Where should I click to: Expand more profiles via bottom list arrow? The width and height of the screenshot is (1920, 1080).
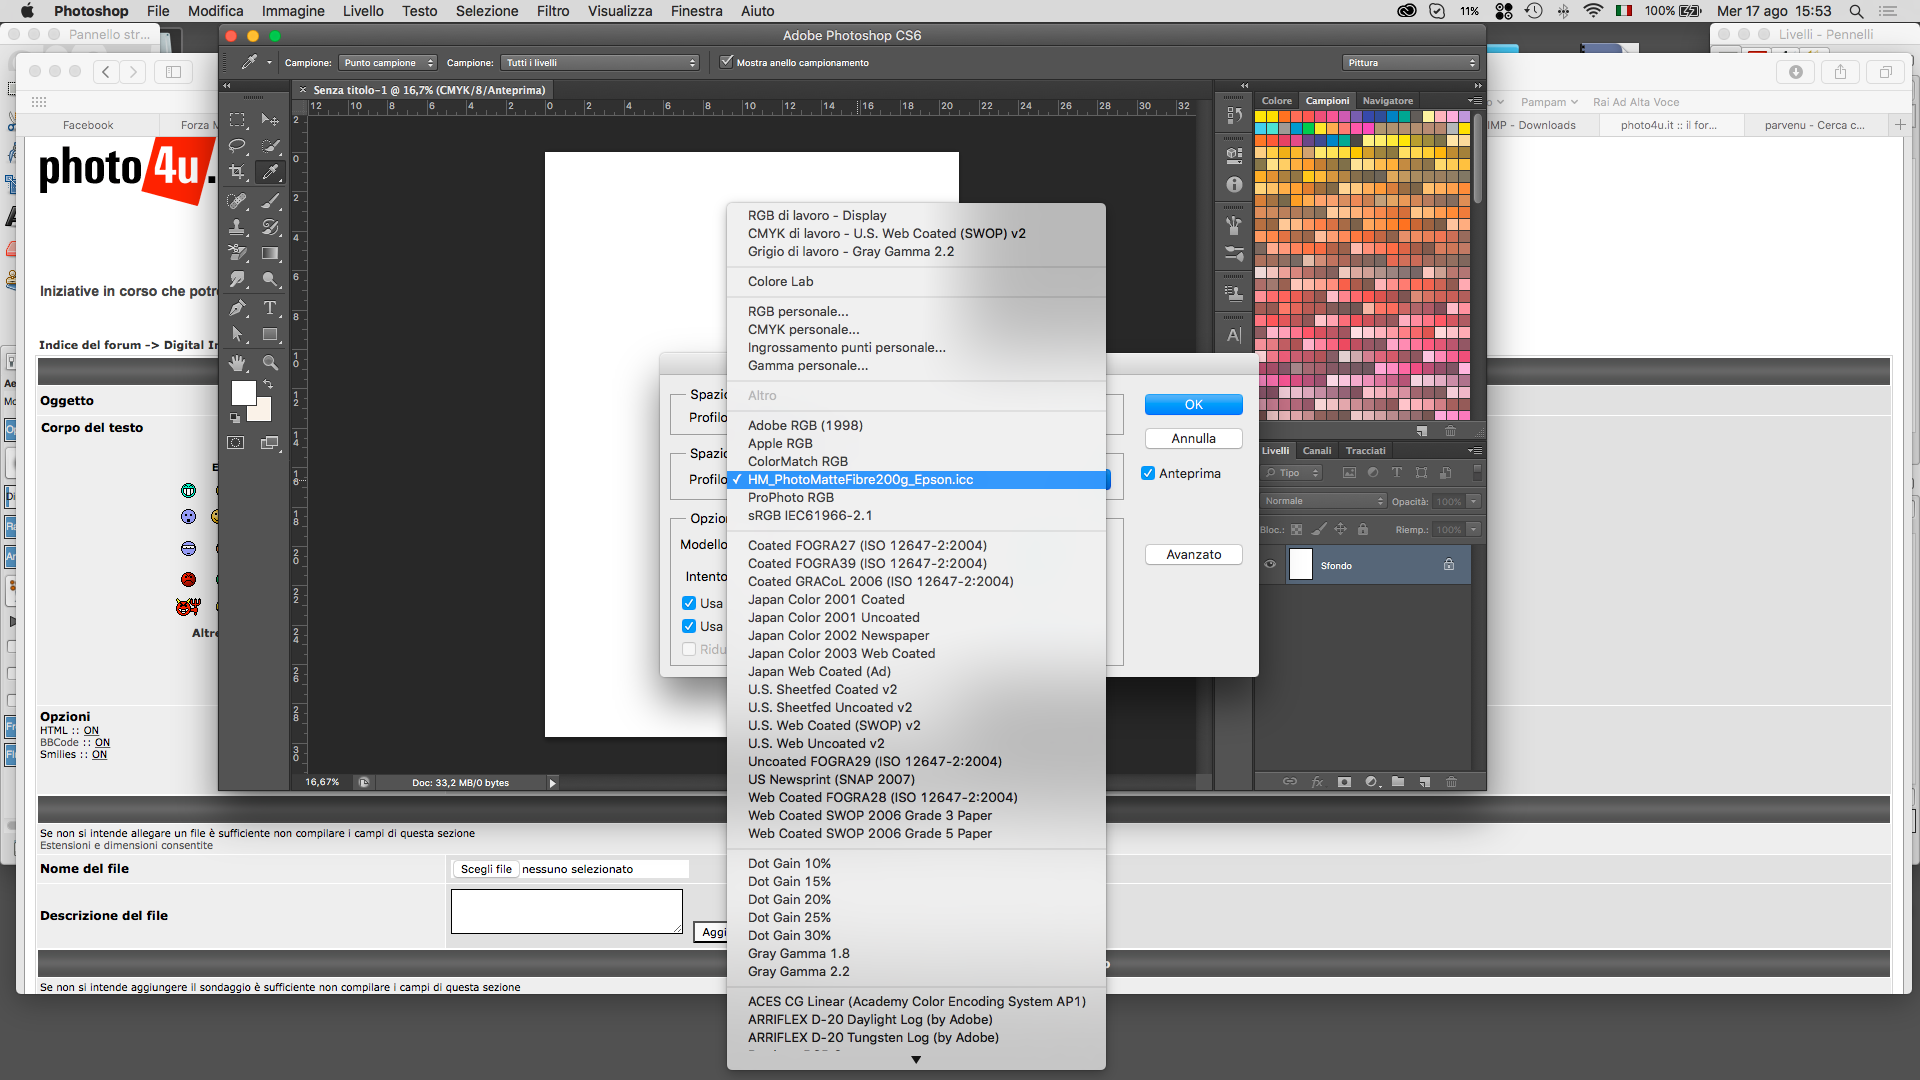coord(916,1060)
